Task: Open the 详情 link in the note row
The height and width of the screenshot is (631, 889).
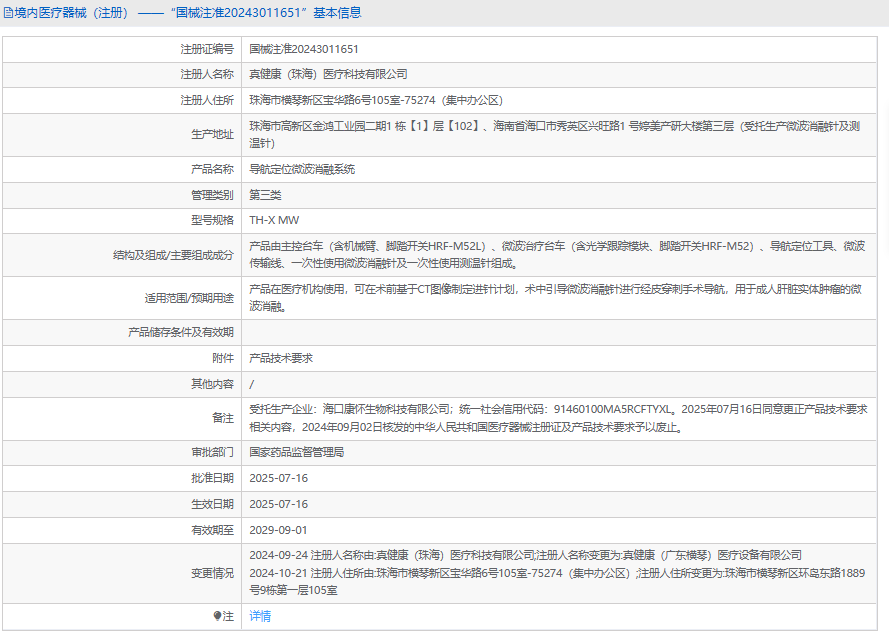Action: point(260,616)
